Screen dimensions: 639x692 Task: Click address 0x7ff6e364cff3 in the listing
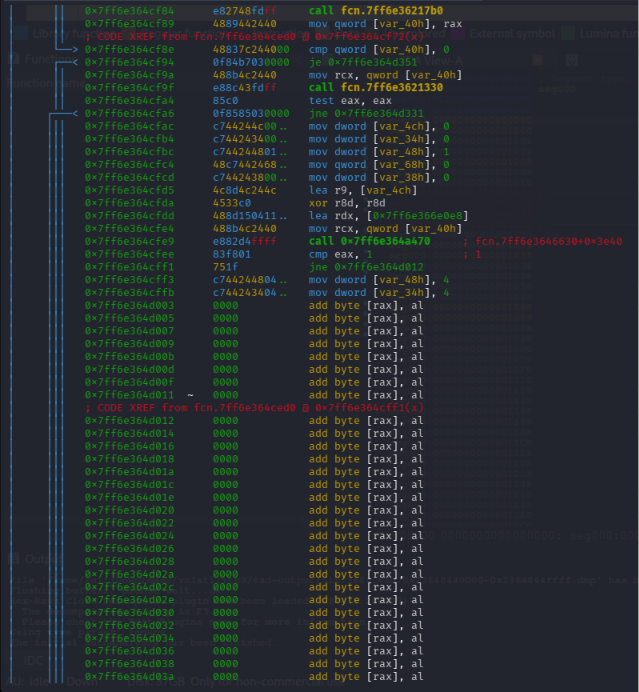click(x=129, y=279)
